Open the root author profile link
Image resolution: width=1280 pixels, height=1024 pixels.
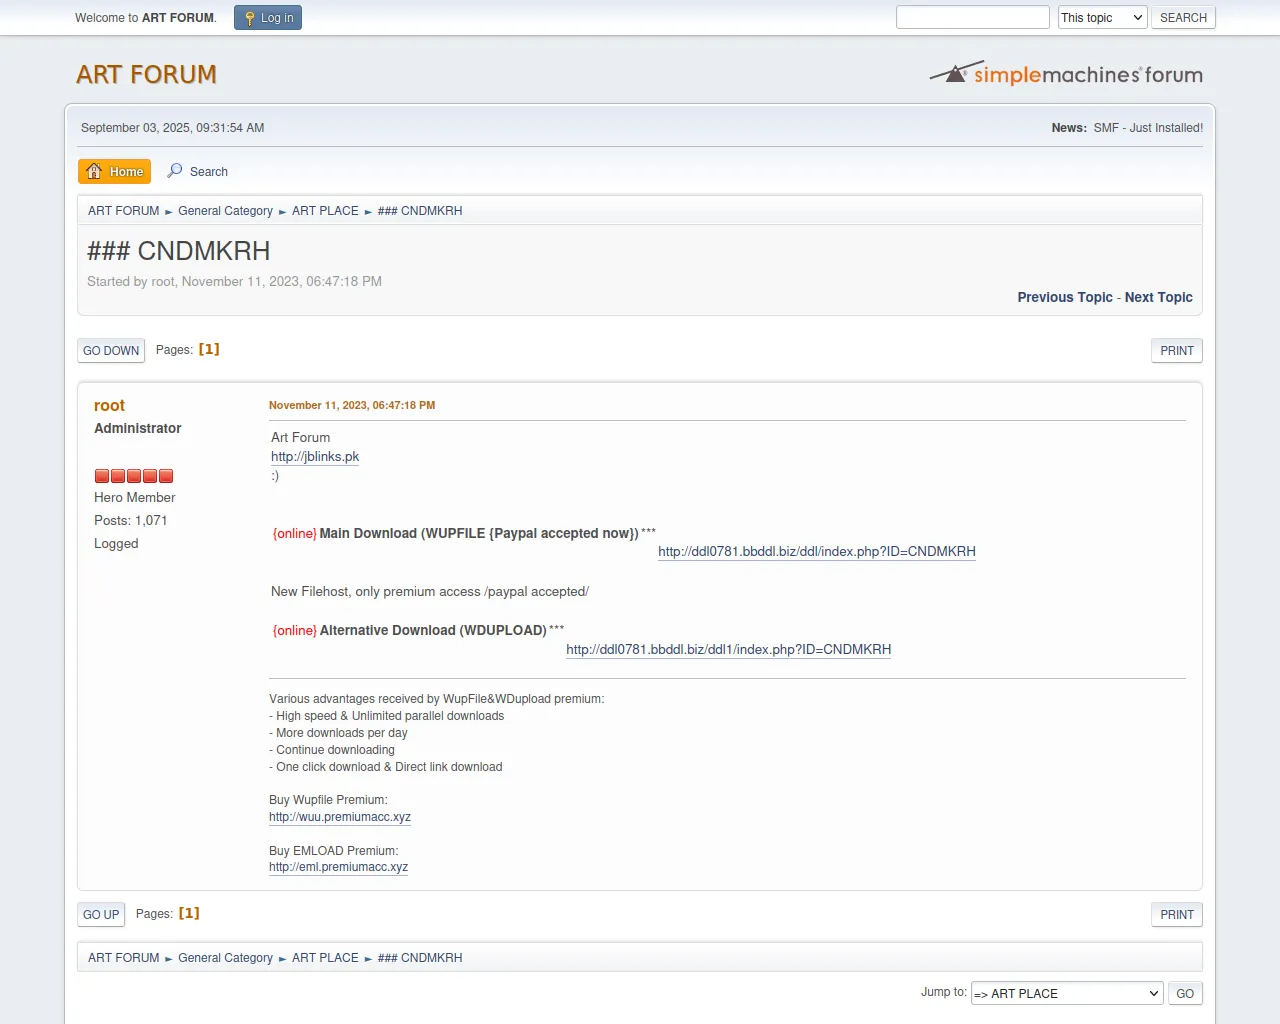[109, 405]
